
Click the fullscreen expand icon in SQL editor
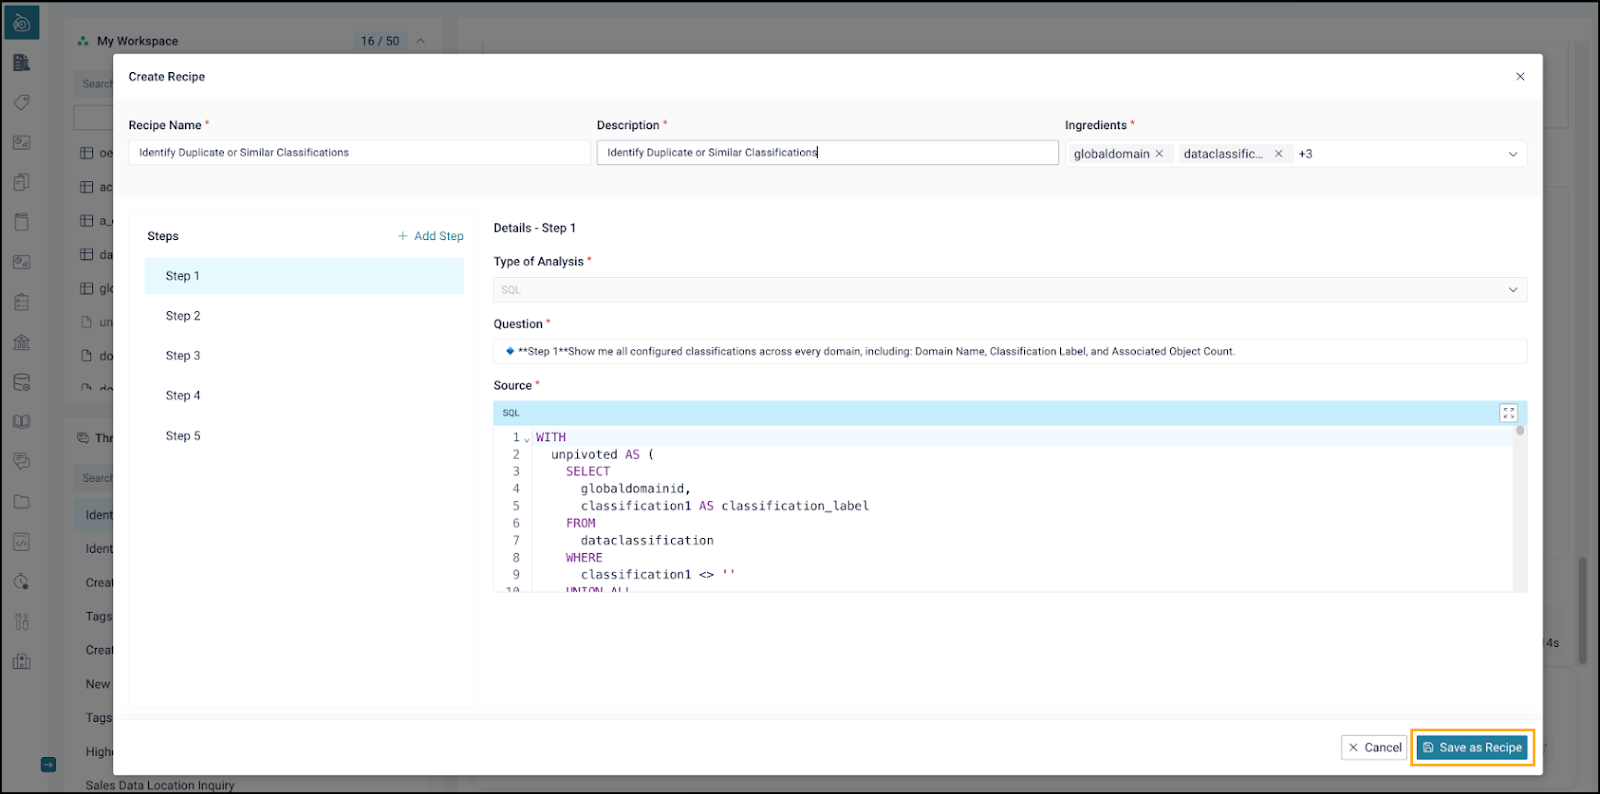tap(1508, 413)
